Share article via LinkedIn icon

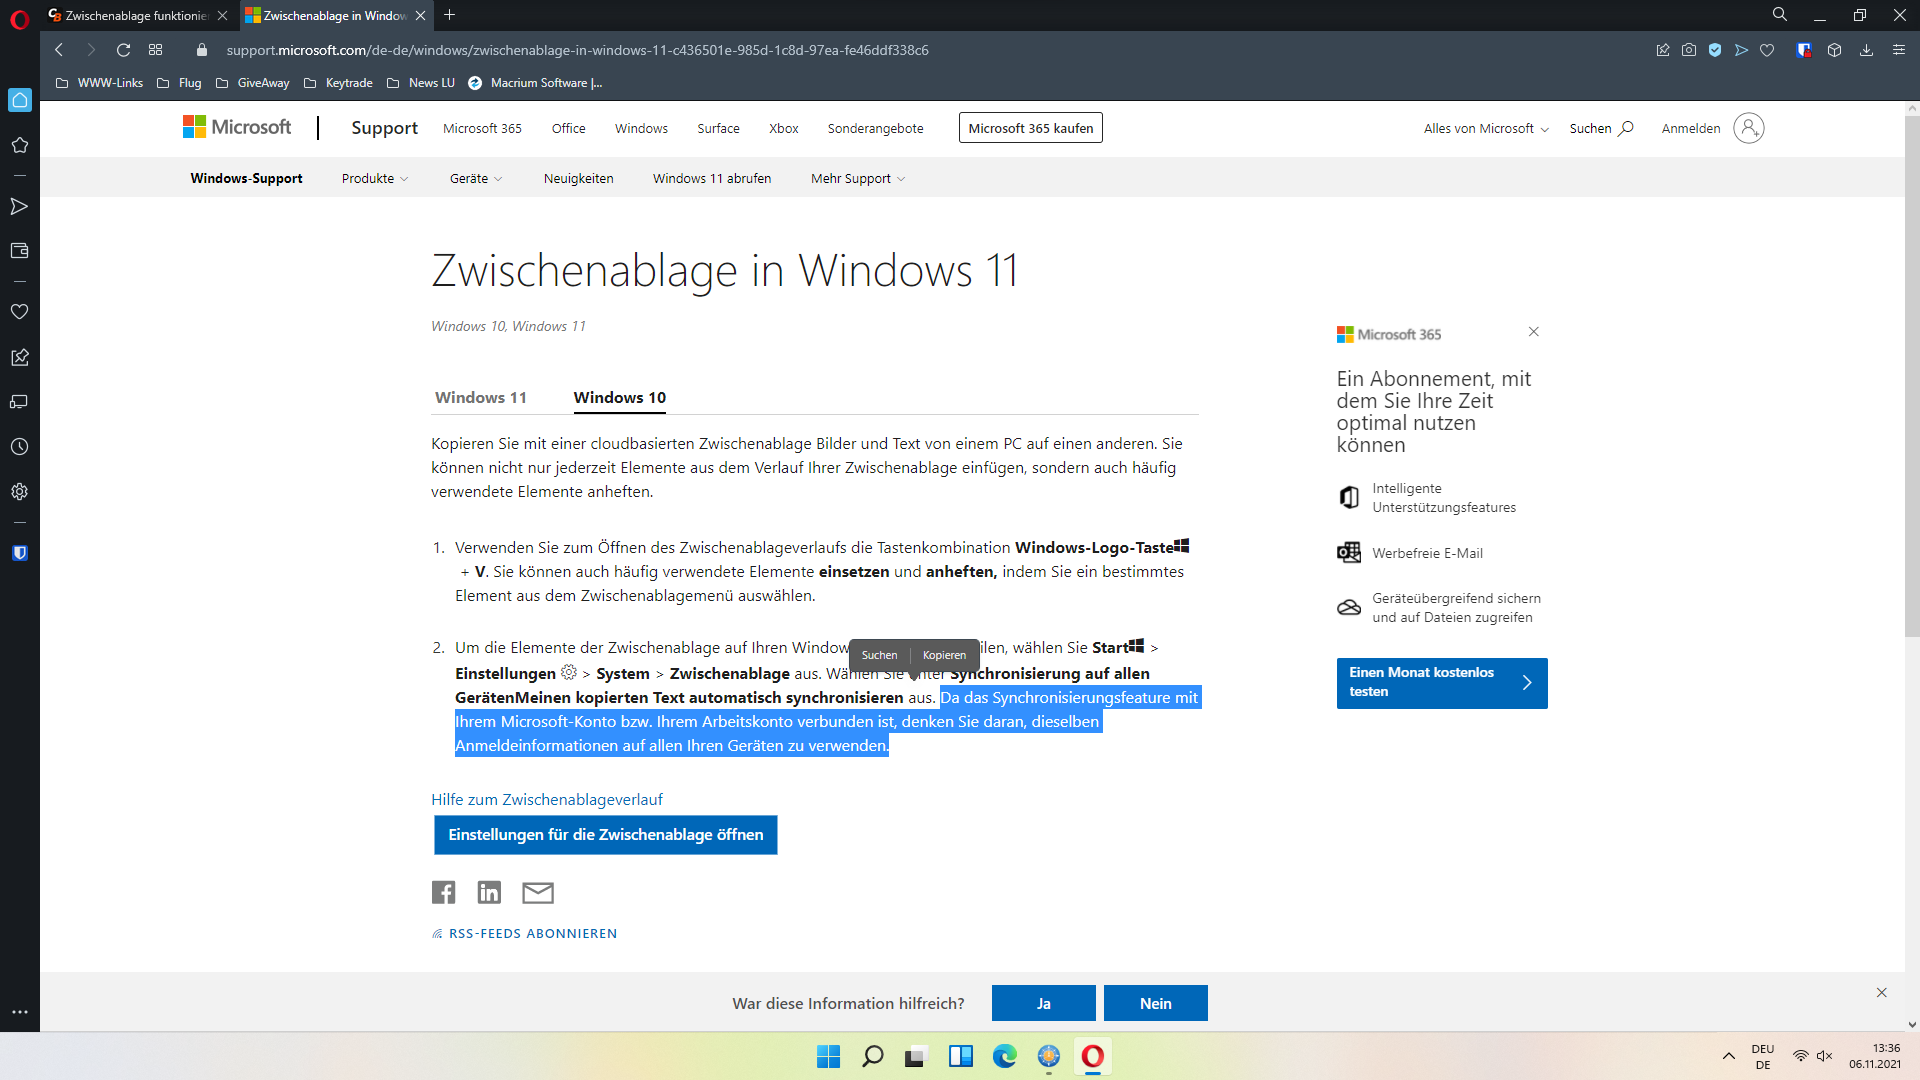(x=489, y=892)
